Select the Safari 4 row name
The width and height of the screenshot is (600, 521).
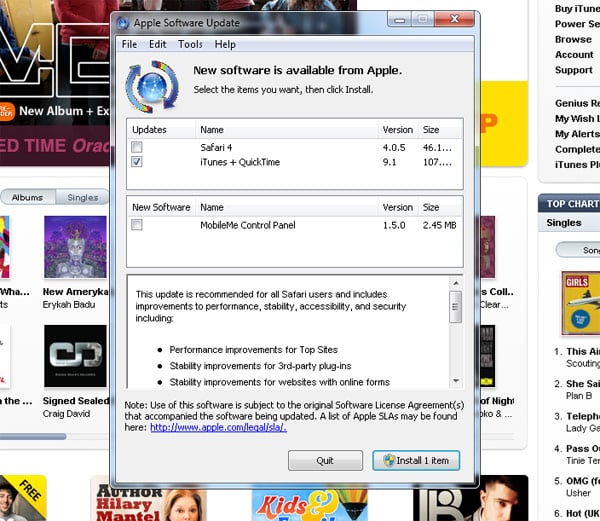tap(216, 147)
